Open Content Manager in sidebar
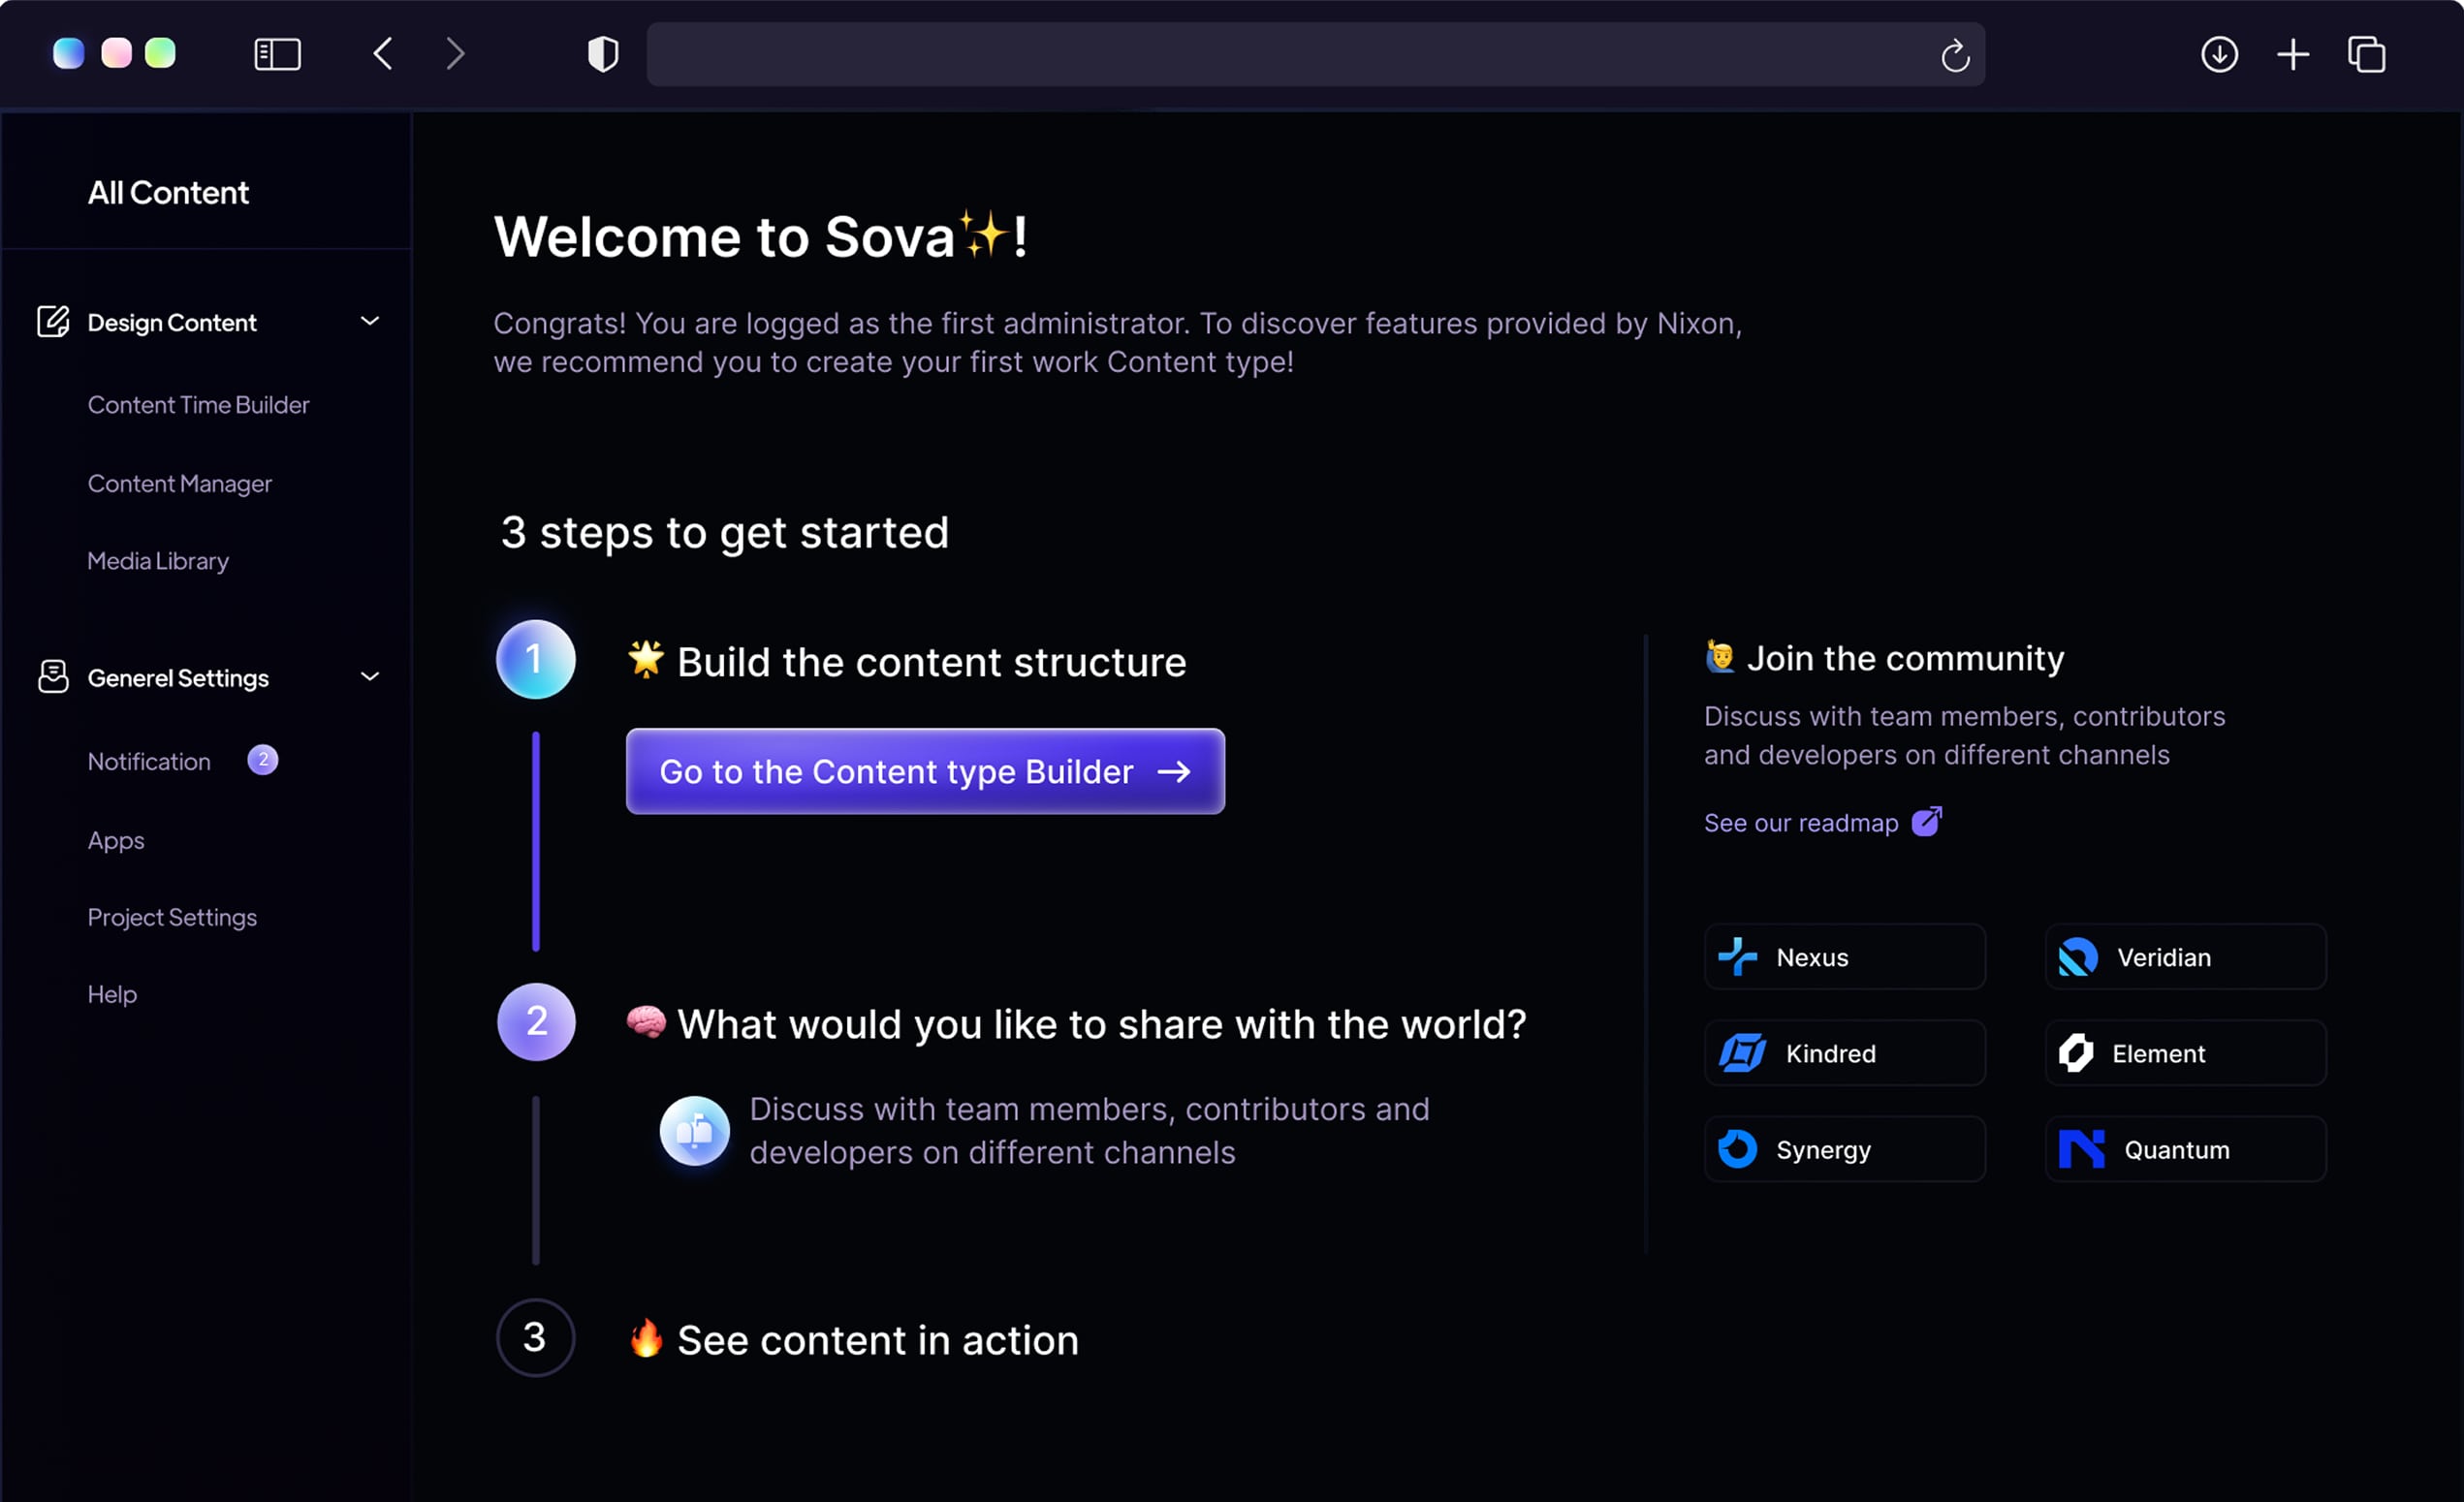This screenshot has height=1502, width=2464. coord(180,484)
